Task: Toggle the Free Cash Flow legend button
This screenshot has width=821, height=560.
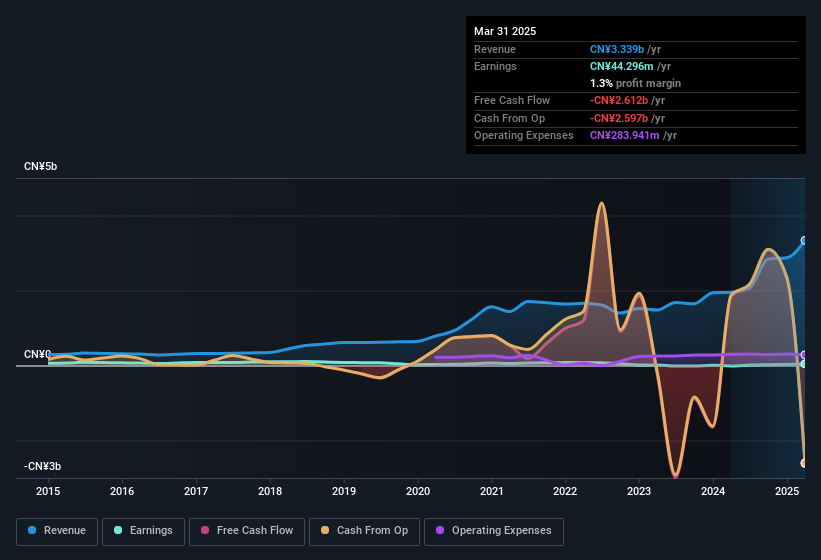Action: (x=247, y=531)
